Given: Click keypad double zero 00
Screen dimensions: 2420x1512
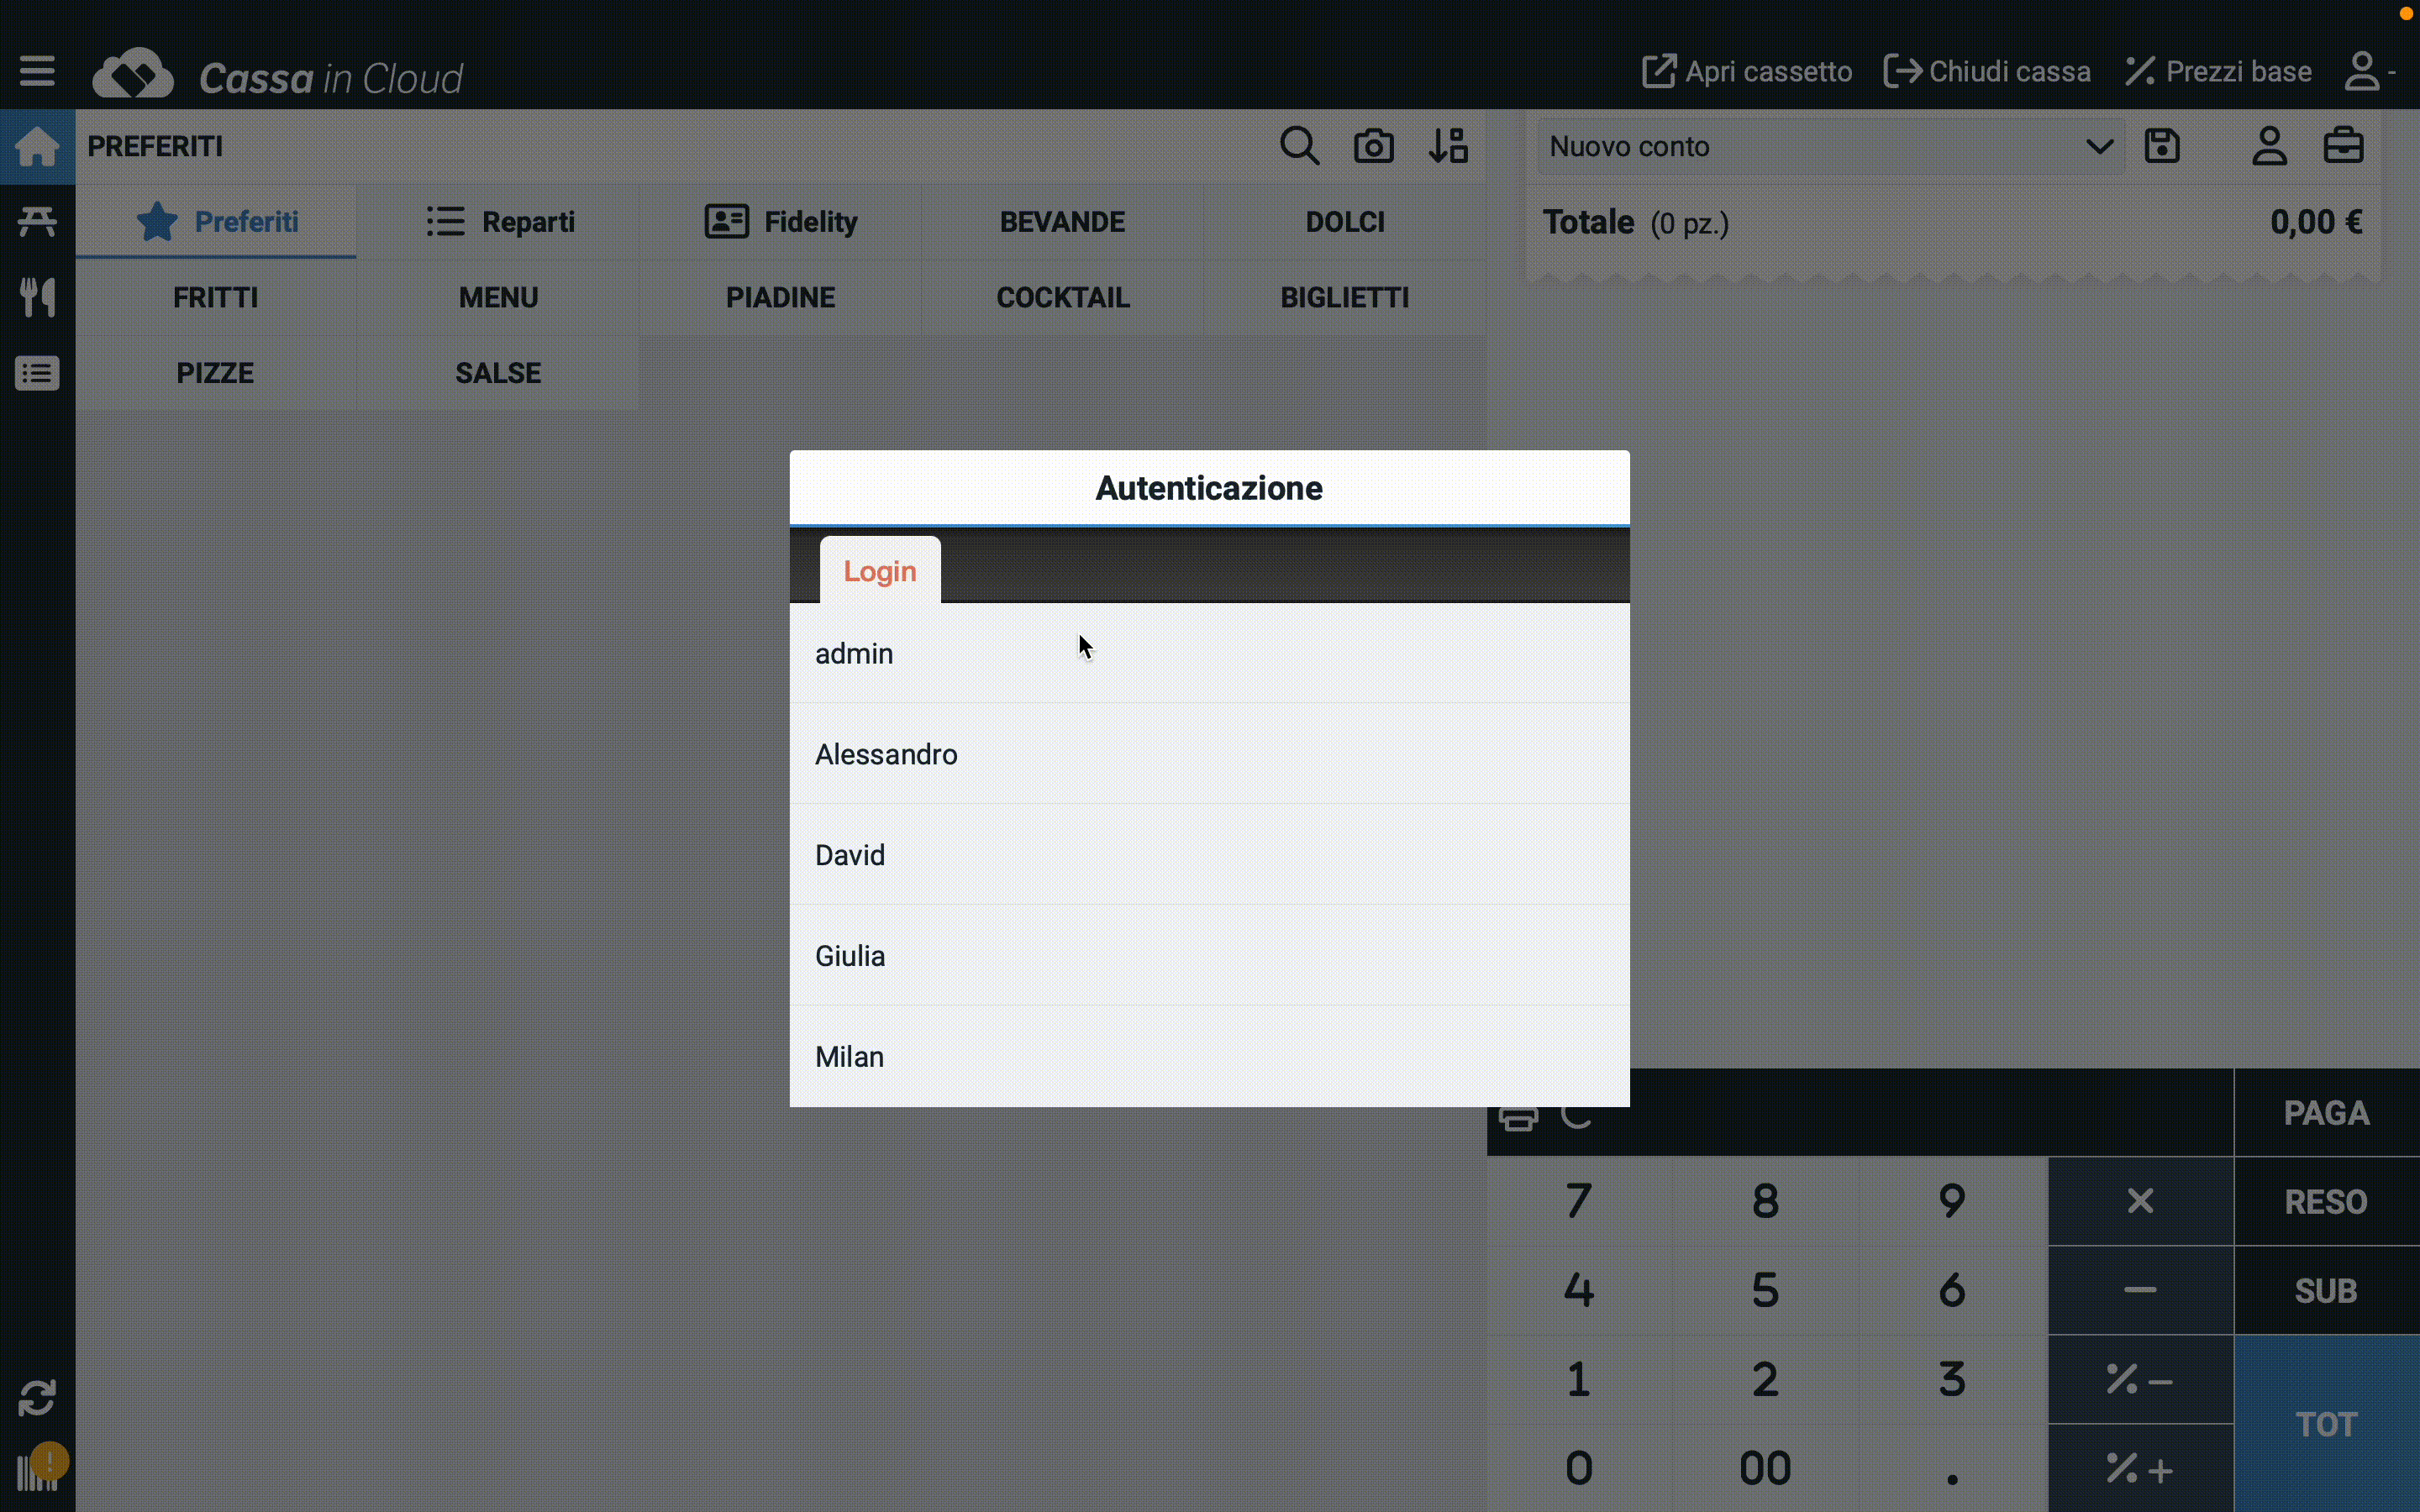Looking at the screenshot, I should (1765, 1468).
